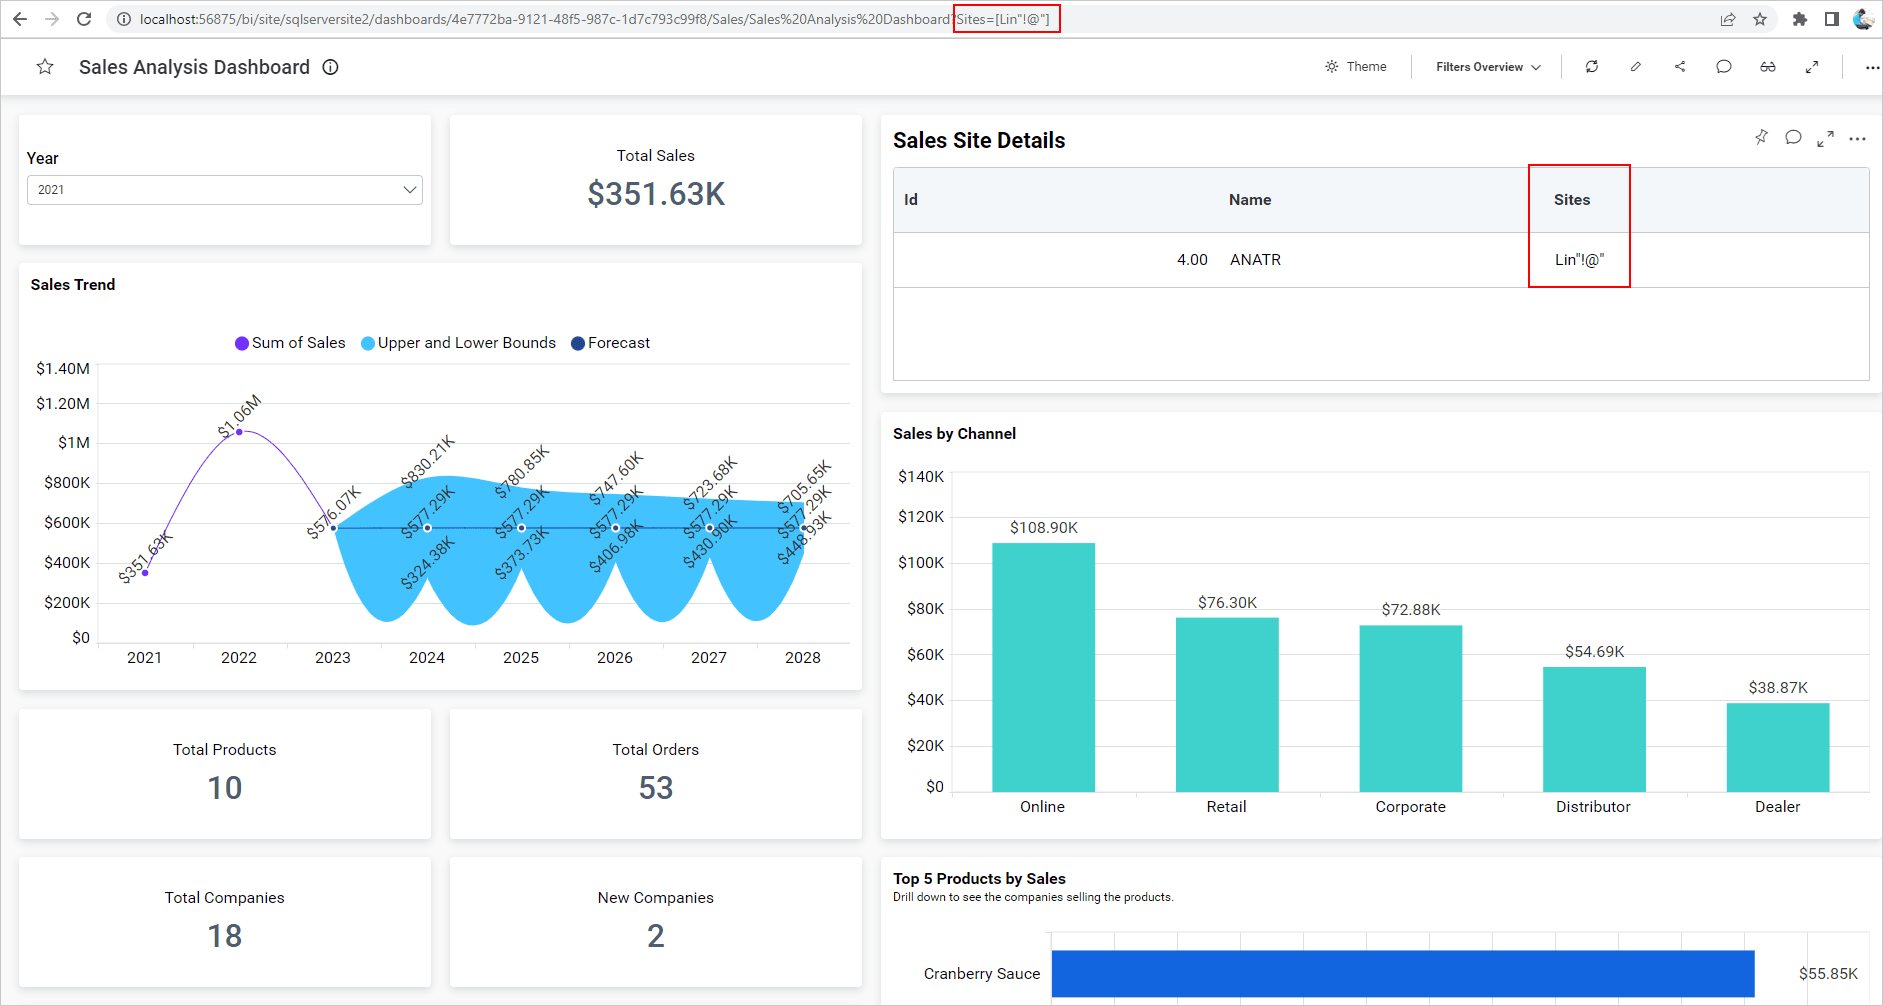Open dashboard comments from the top toolbar
Viewport: 1883px width, 1006px height.
pyautogui.click(x=1723, y=67)
